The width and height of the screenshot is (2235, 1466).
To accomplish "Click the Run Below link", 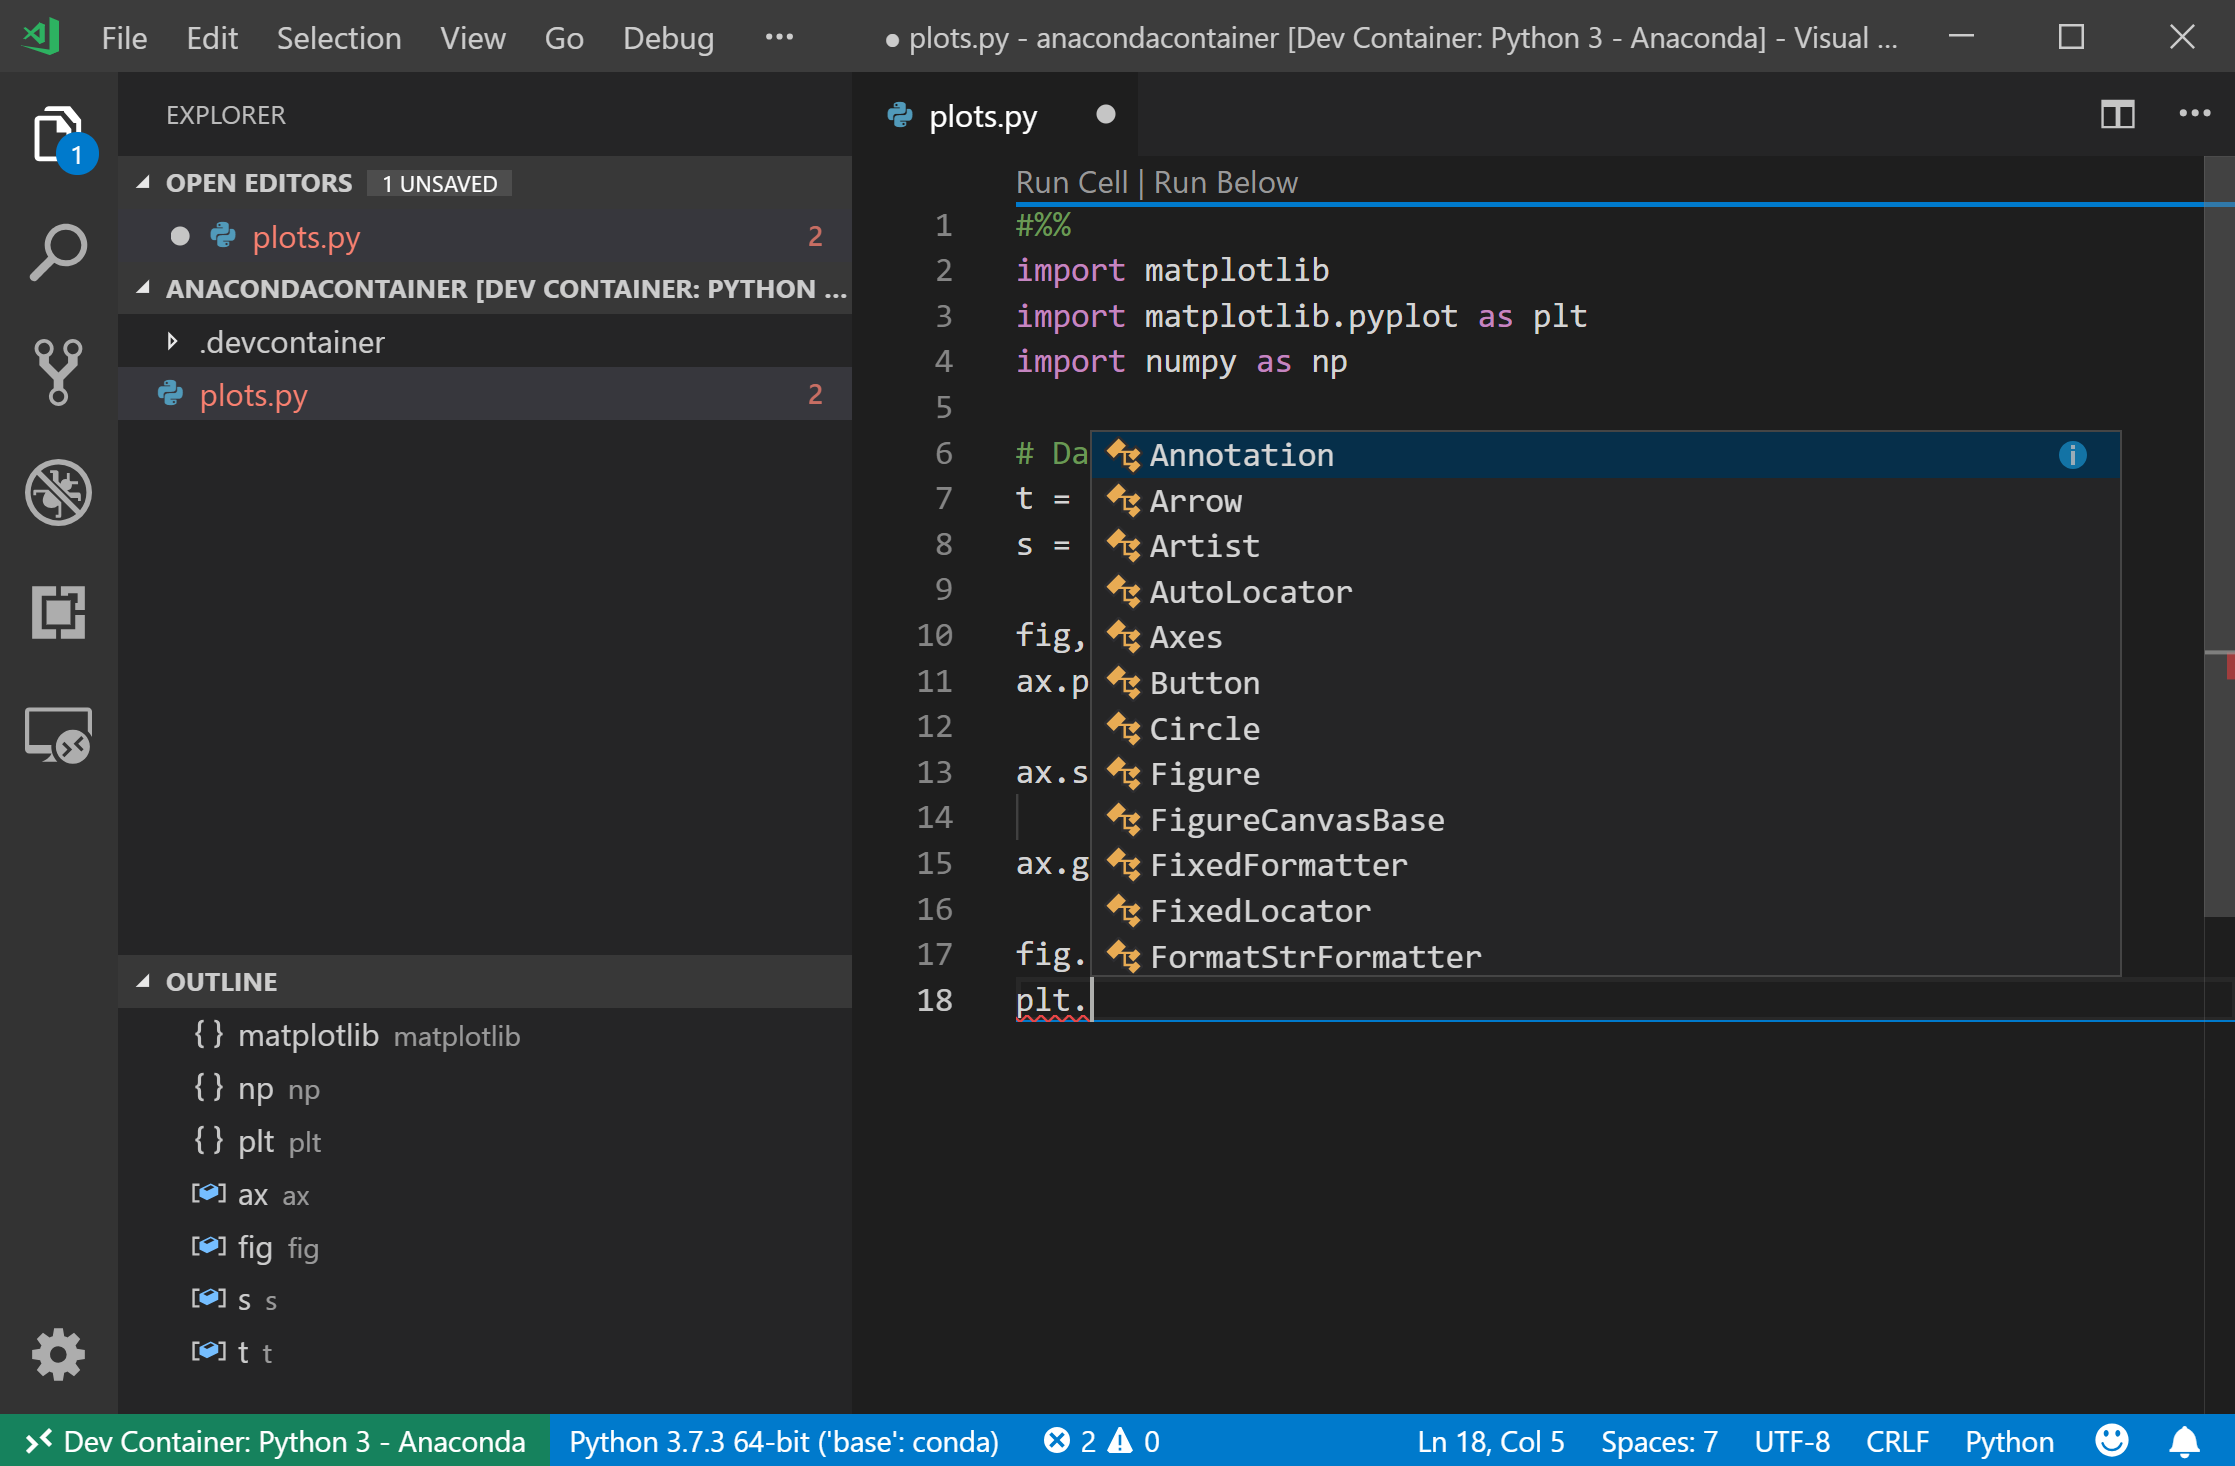I will click(1225, 183).
